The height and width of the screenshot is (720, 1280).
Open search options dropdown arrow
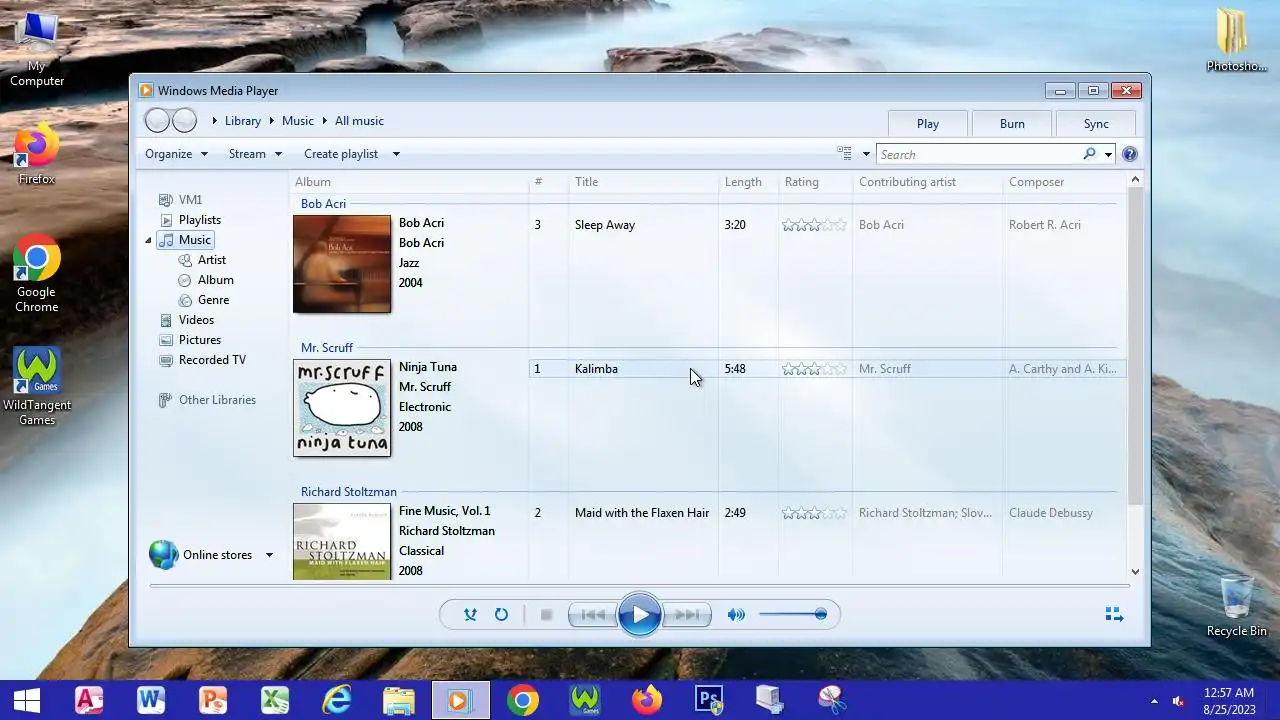[1108, 154]
